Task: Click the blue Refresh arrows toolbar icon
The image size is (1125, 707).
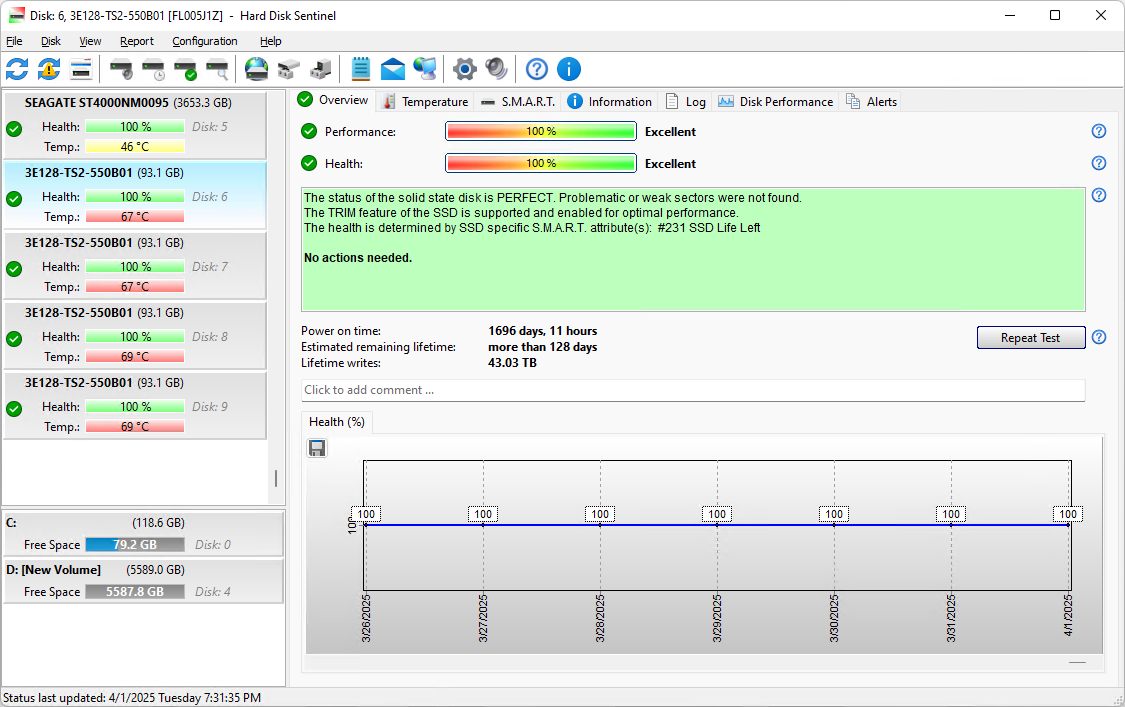Action: 17,70
